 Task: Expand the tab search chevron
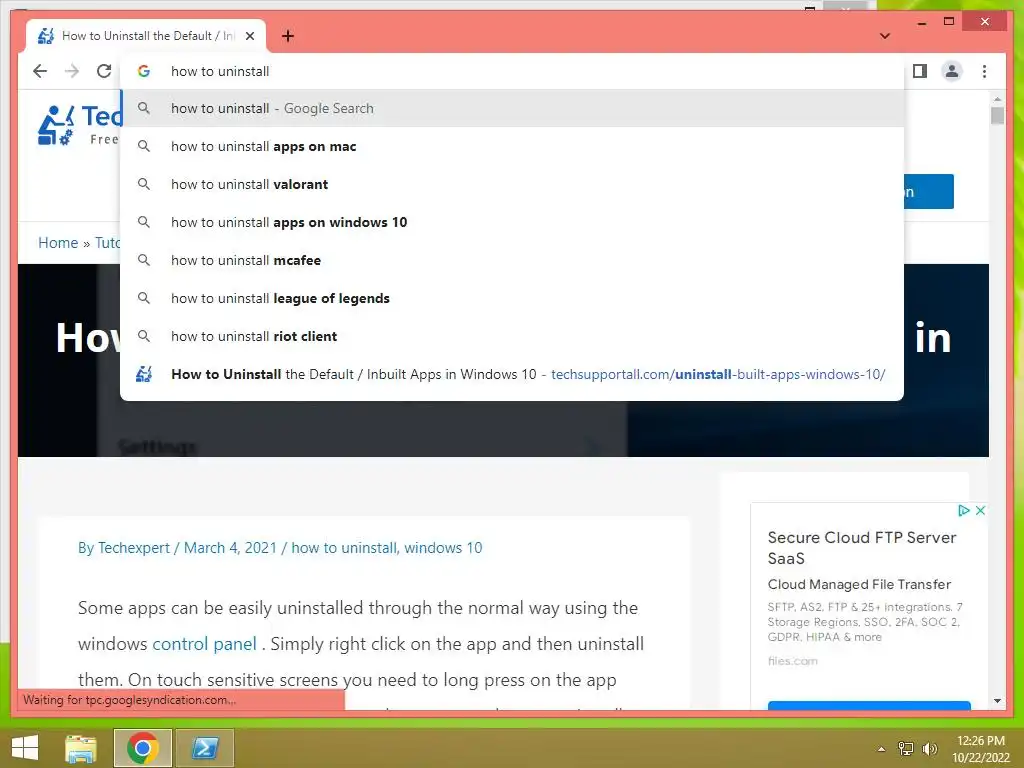pyautogui.click(x=884, y=36)
